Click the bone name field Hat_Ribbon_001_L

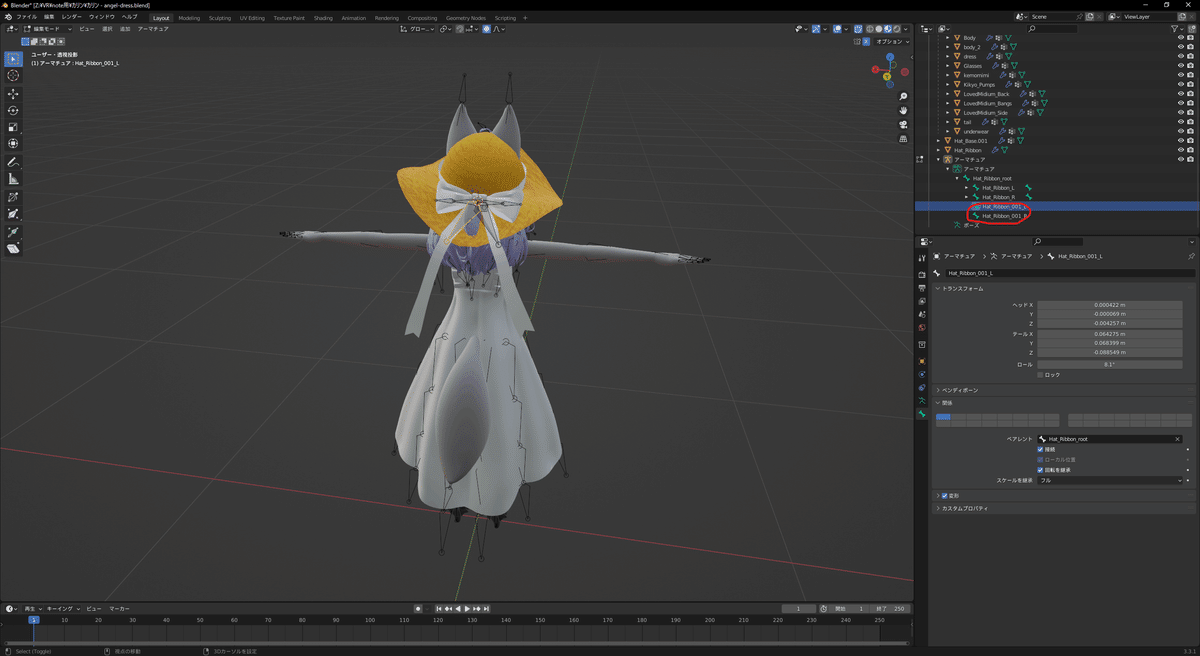pos(1069,272)
